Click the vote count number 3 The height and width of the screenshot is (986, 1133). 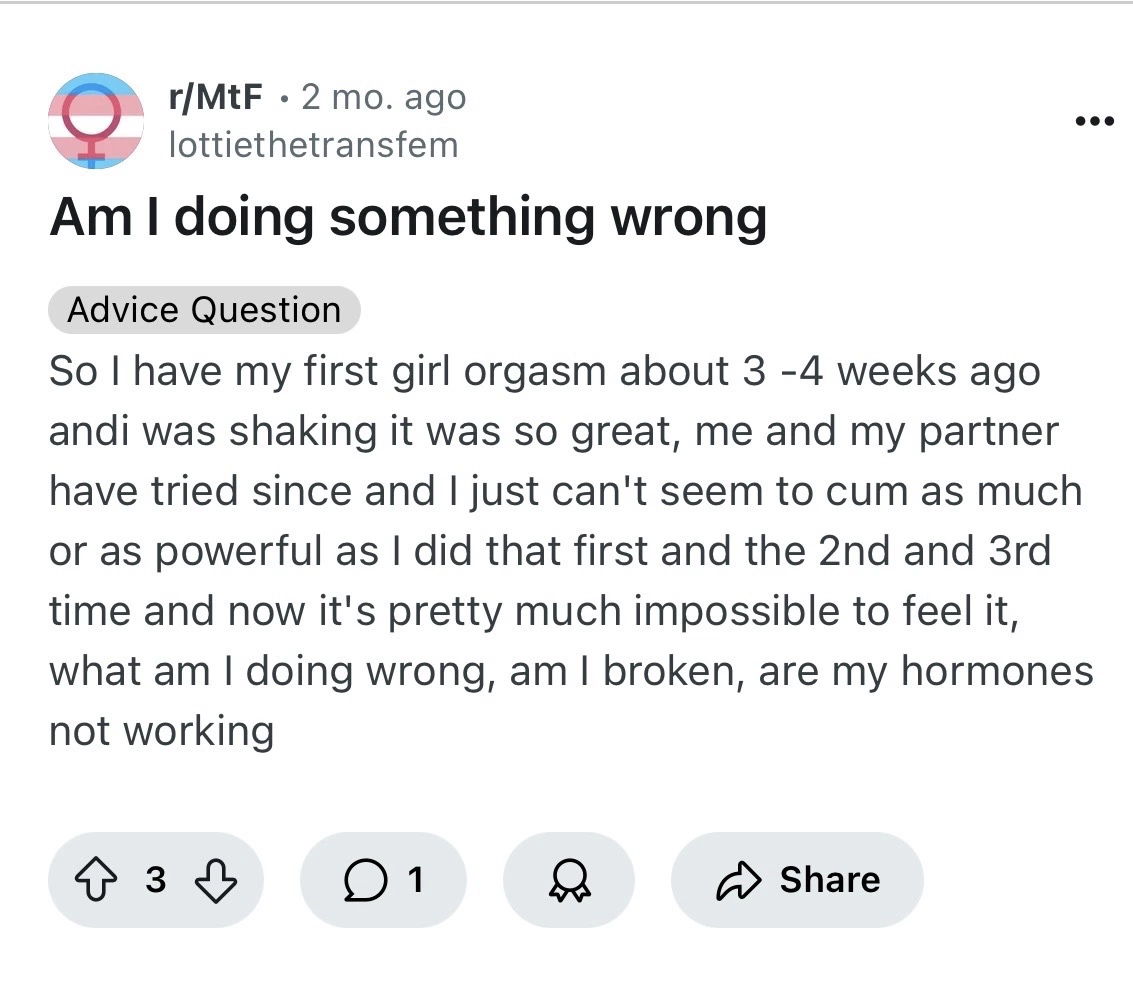point(154,880)
